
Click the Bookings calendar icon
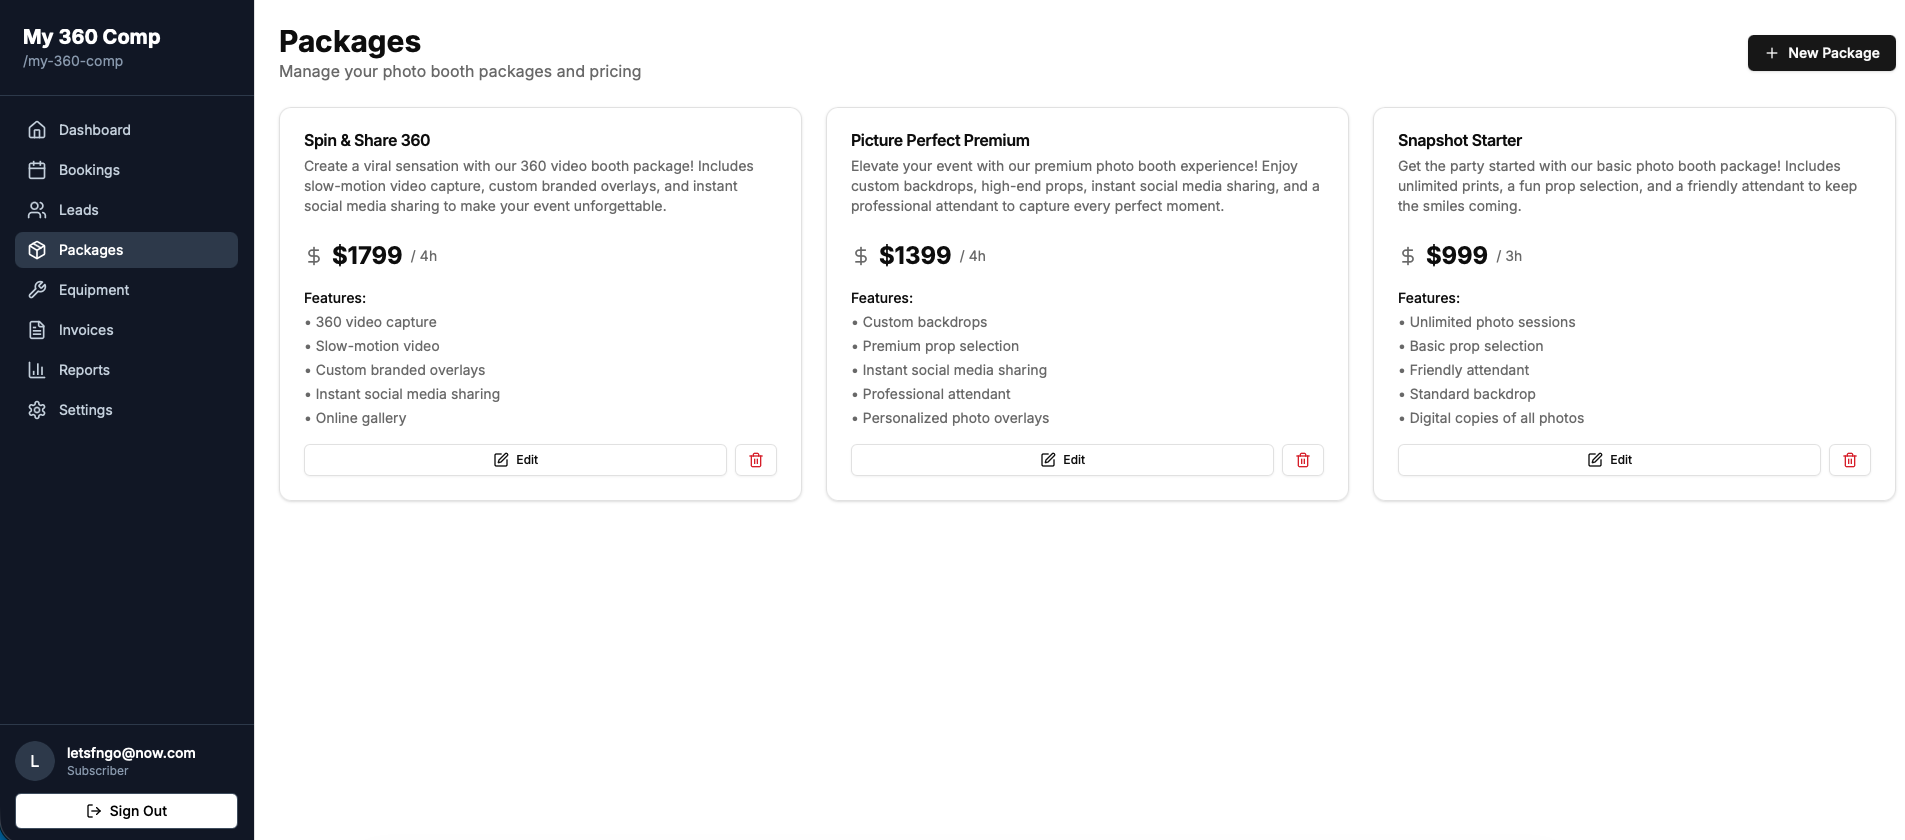point(37,170)
